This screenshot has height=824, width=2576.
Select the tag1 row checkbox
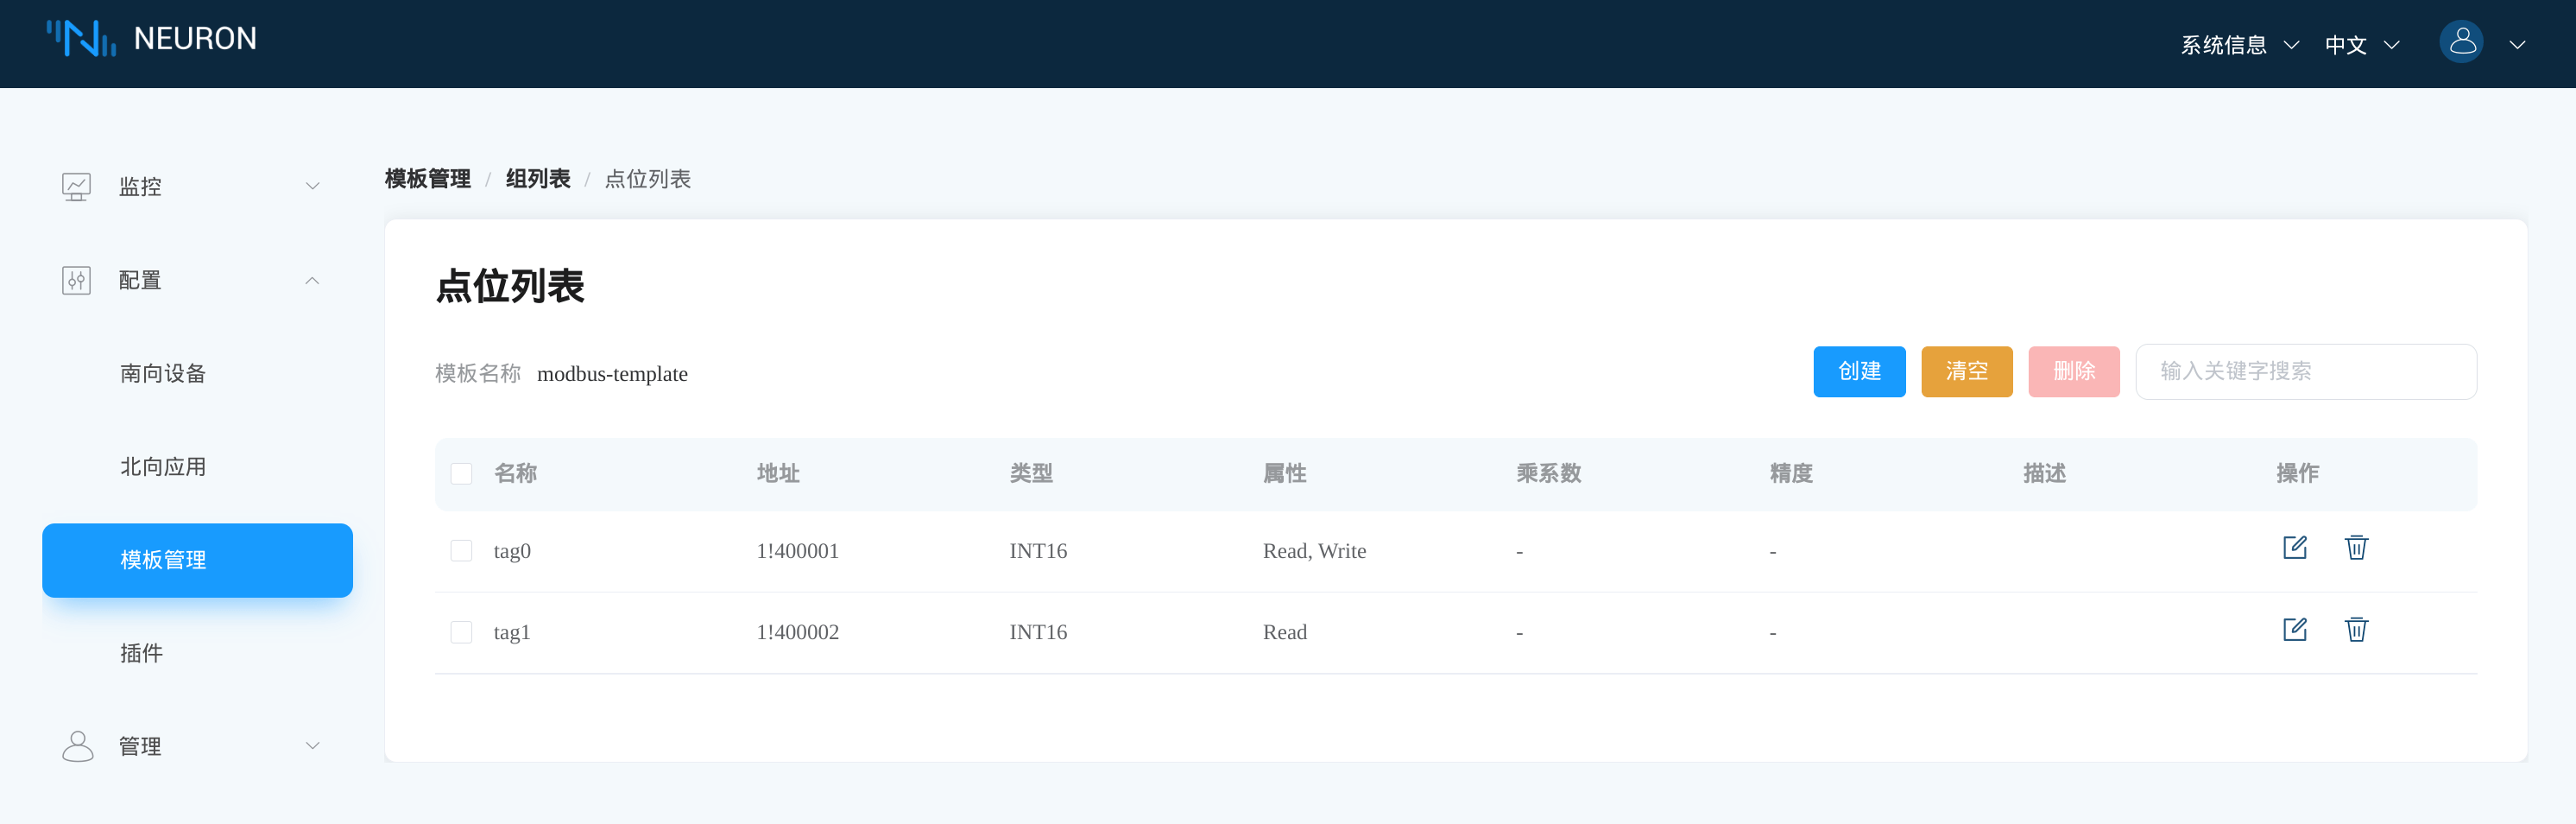461,632
